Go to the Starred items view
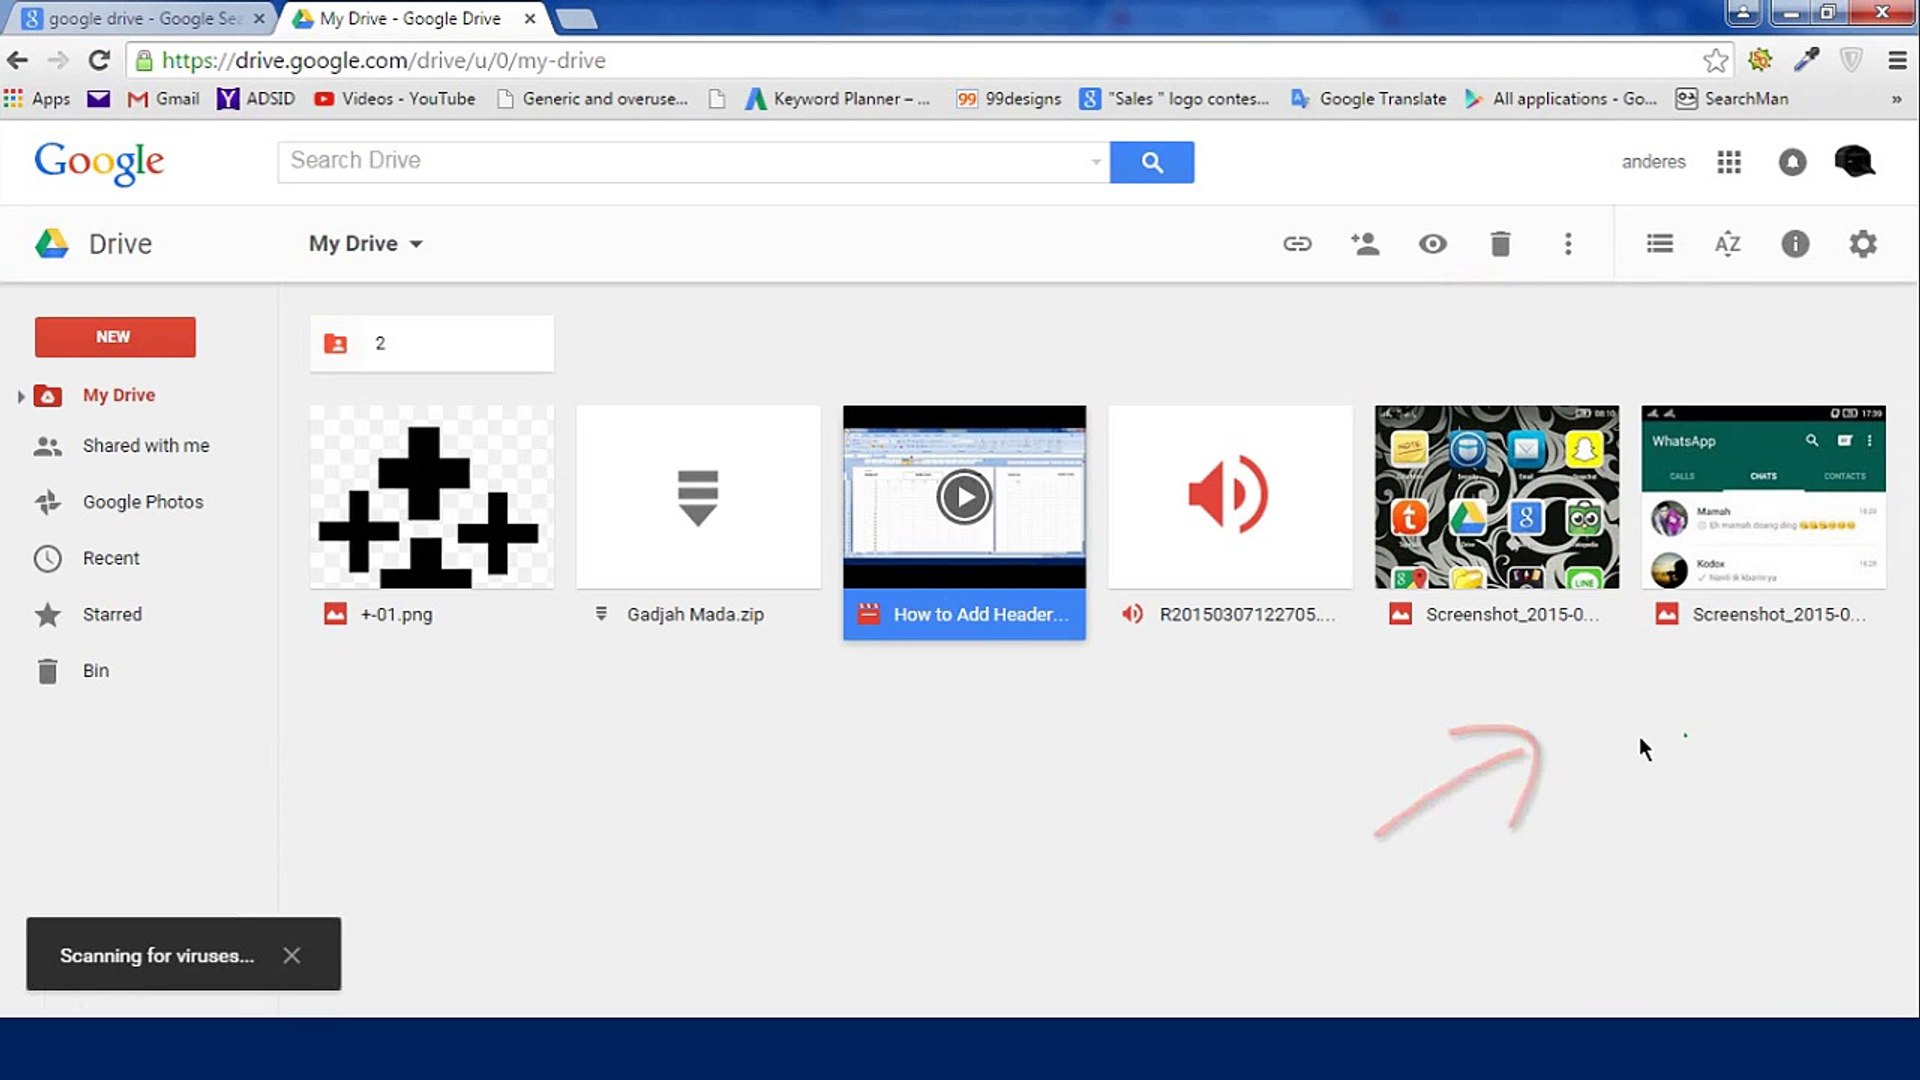Screen dimensions: 1920x1080 pos(112,615)
